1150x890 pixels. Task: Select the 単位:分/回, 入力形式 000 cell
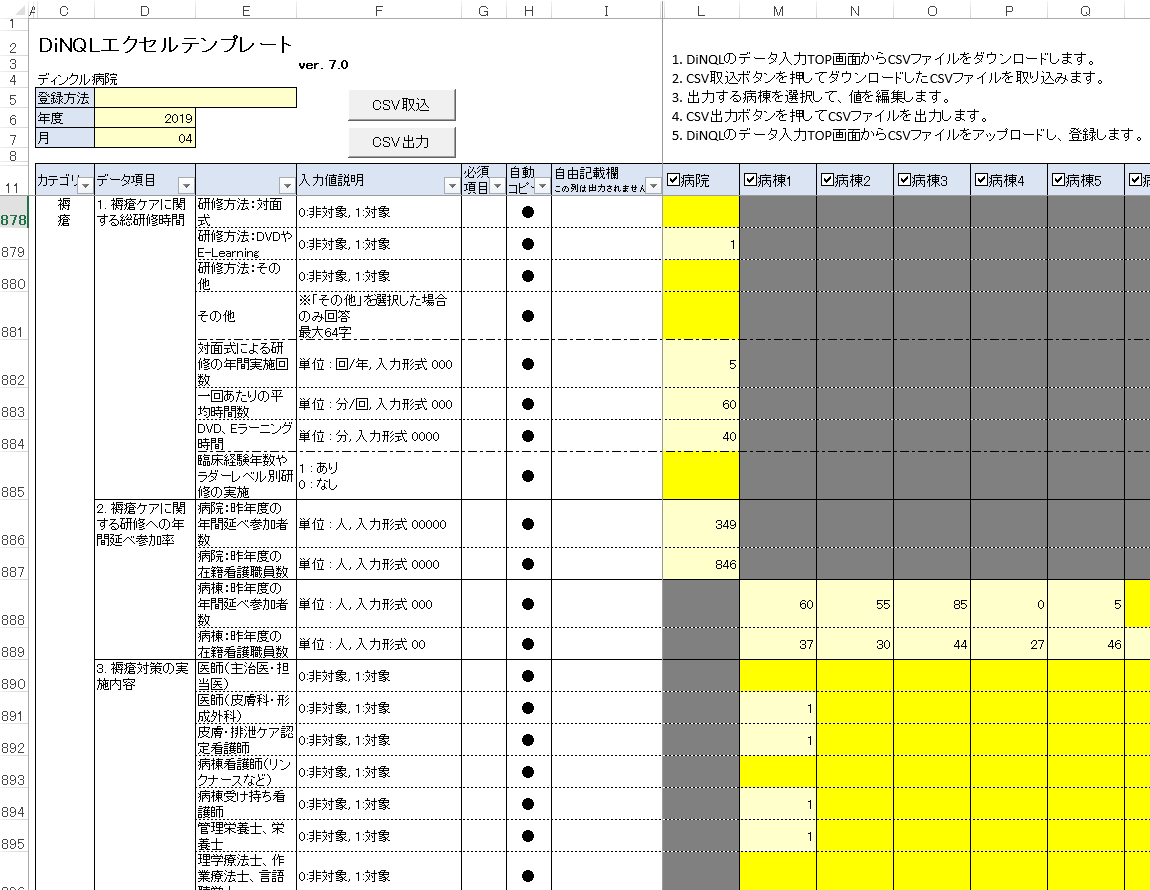pos(378,404)
